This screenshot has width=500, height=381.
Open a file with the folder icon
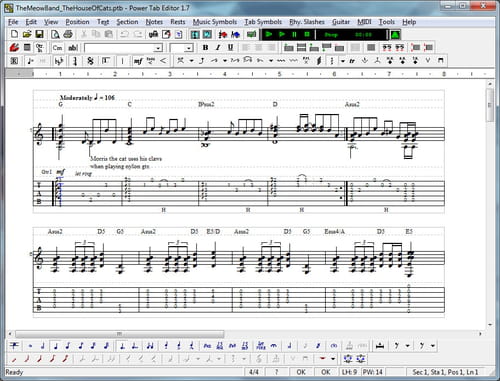[27, 34]
